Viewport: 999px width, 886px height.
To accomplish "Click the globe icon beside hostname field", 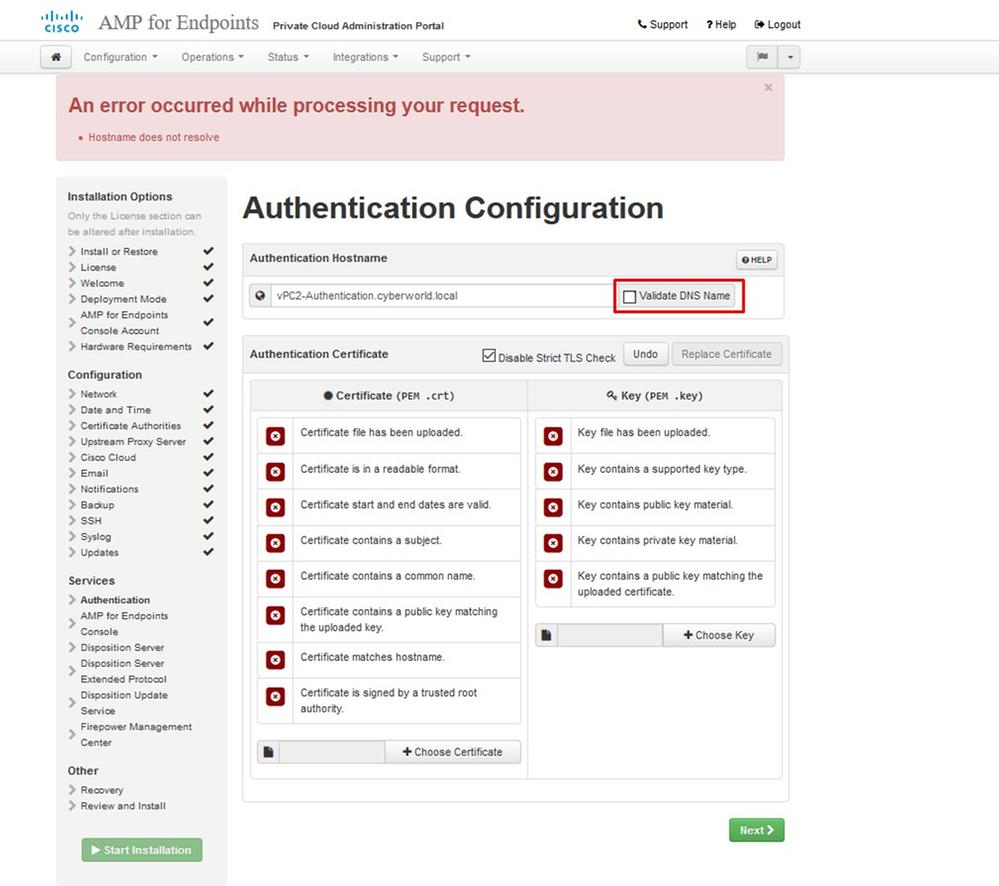I will pos(260,296).
